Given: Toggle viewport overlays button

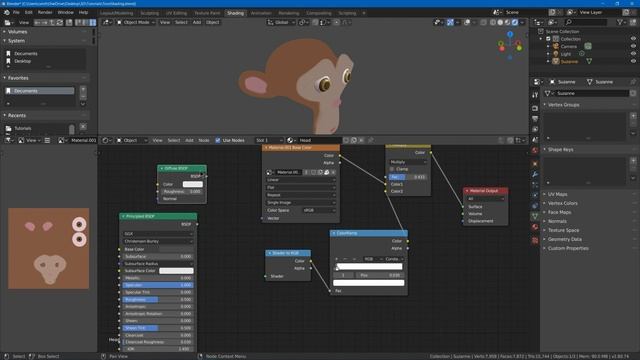Looking at the screenshot, I should [467, 22].
